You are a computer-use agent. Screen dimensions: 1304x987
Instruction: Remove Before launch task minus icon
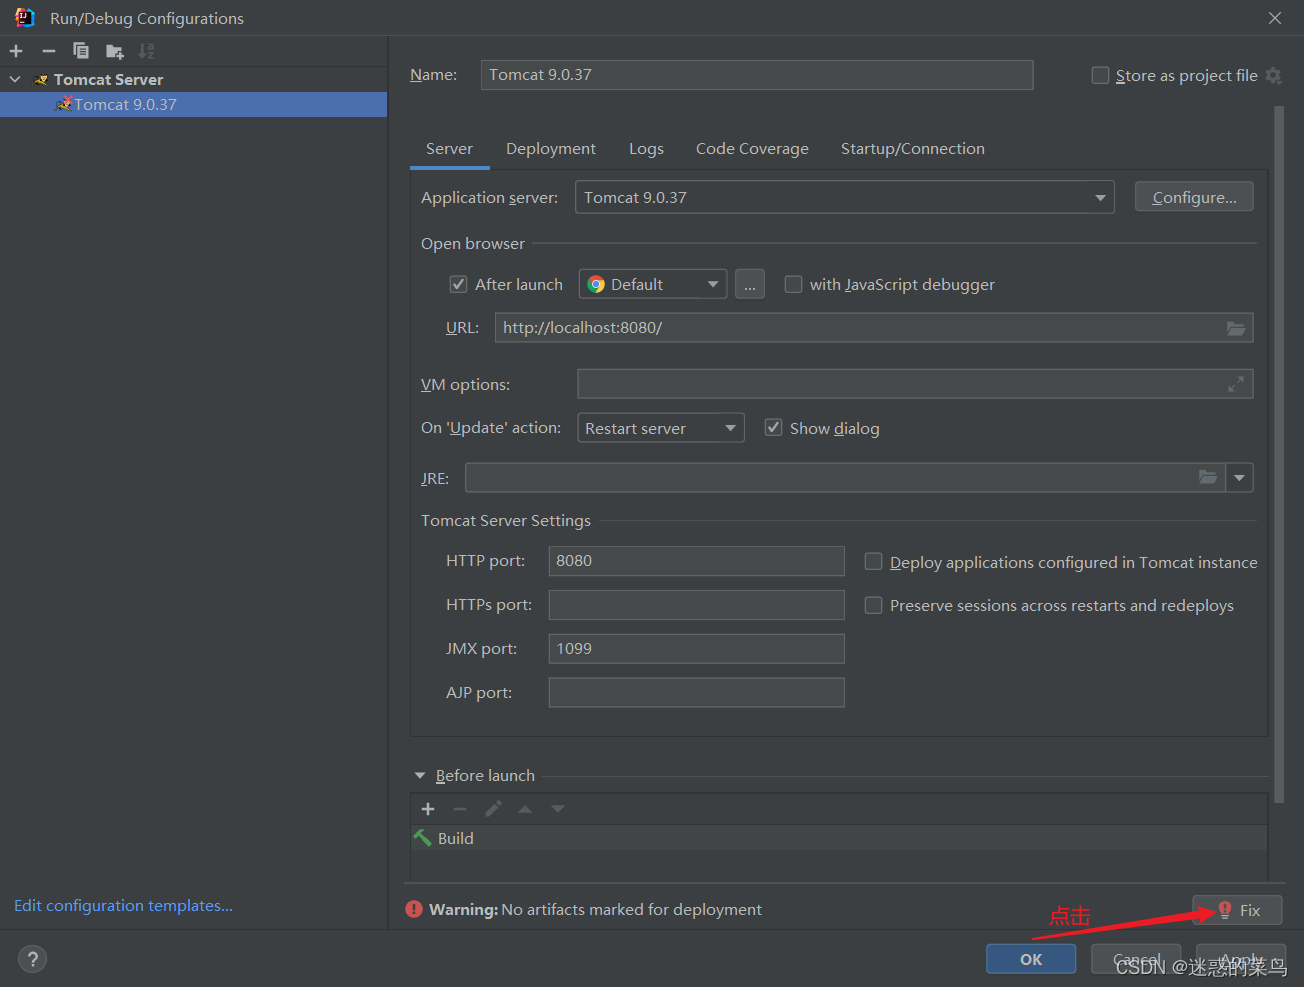click(460, 809)
